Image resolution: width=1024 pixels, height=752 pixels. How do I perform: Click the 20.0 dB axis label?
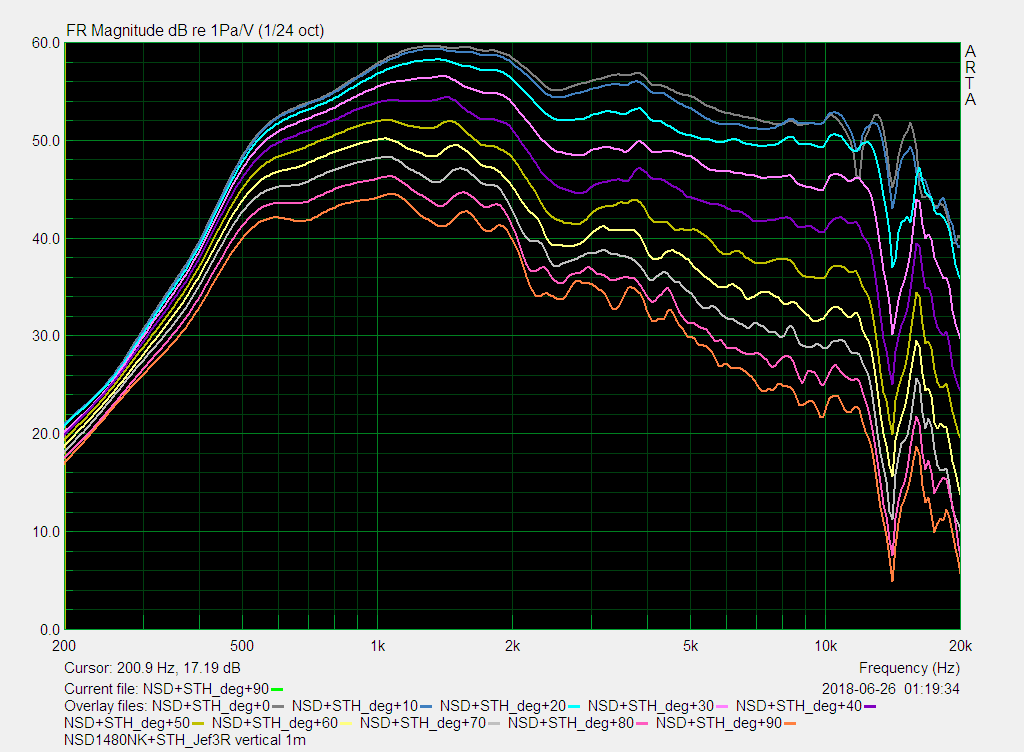coord(46,434)
